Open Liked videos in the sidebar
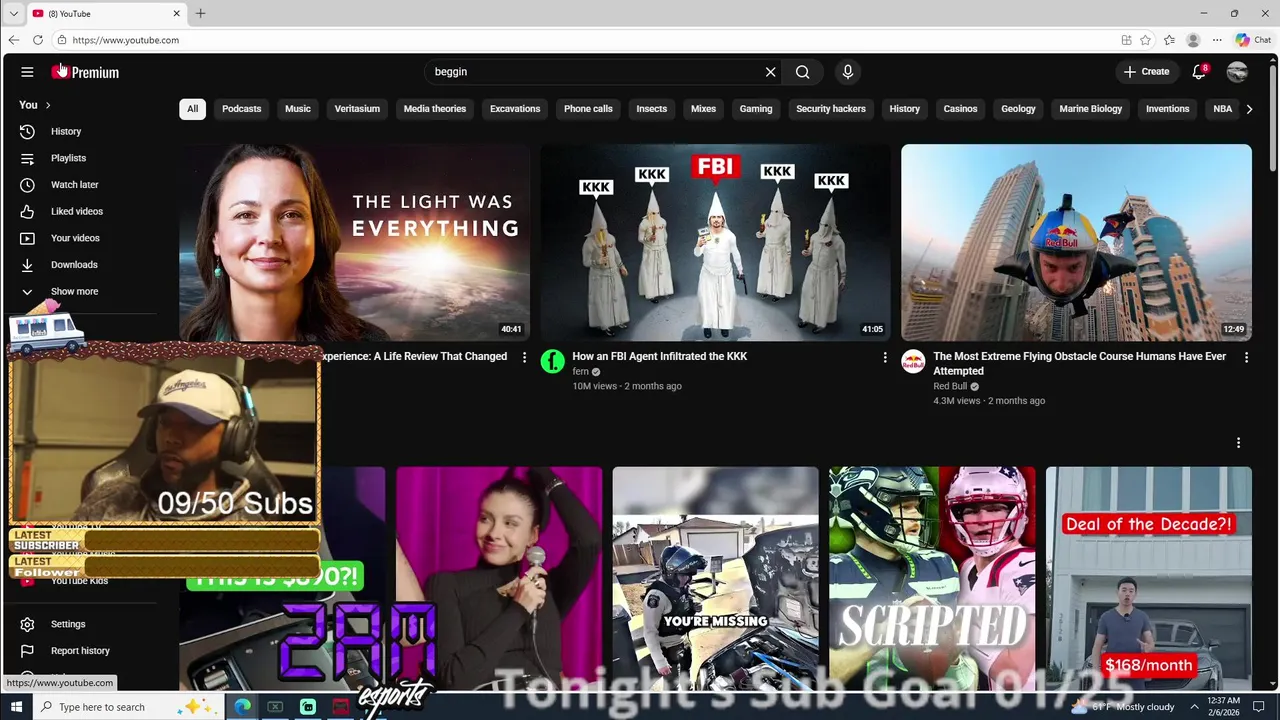This screenshot has width=1280, height=720. click(x=76, y=211)
